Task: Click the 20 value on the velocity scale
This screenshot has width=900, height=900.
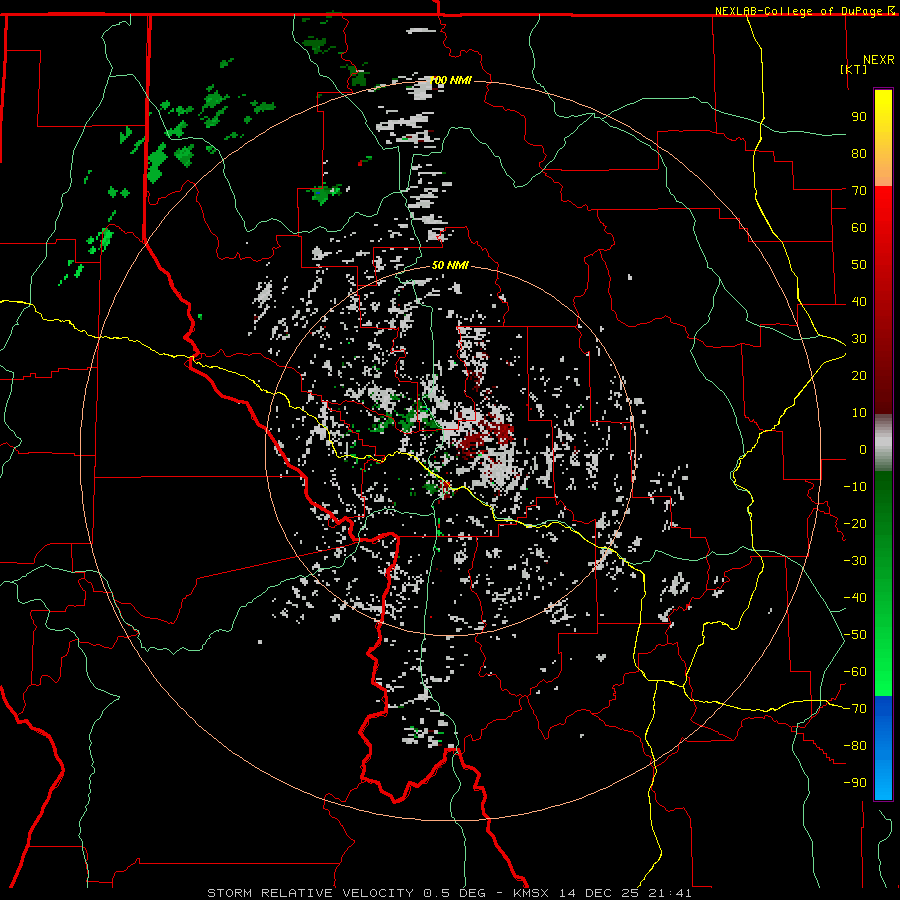Action: (859, 376)
